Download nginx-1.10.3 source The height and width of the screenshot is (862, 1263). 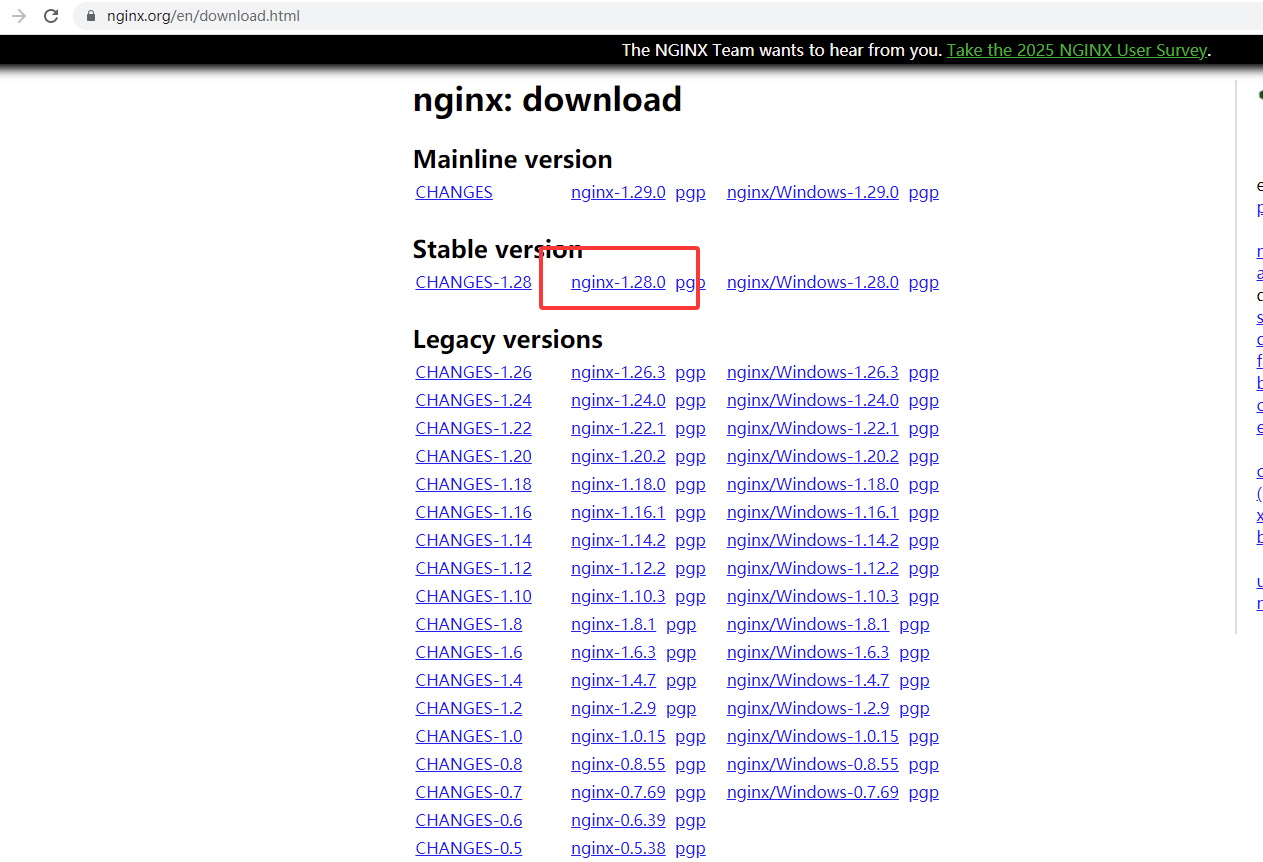click(618, 596)
